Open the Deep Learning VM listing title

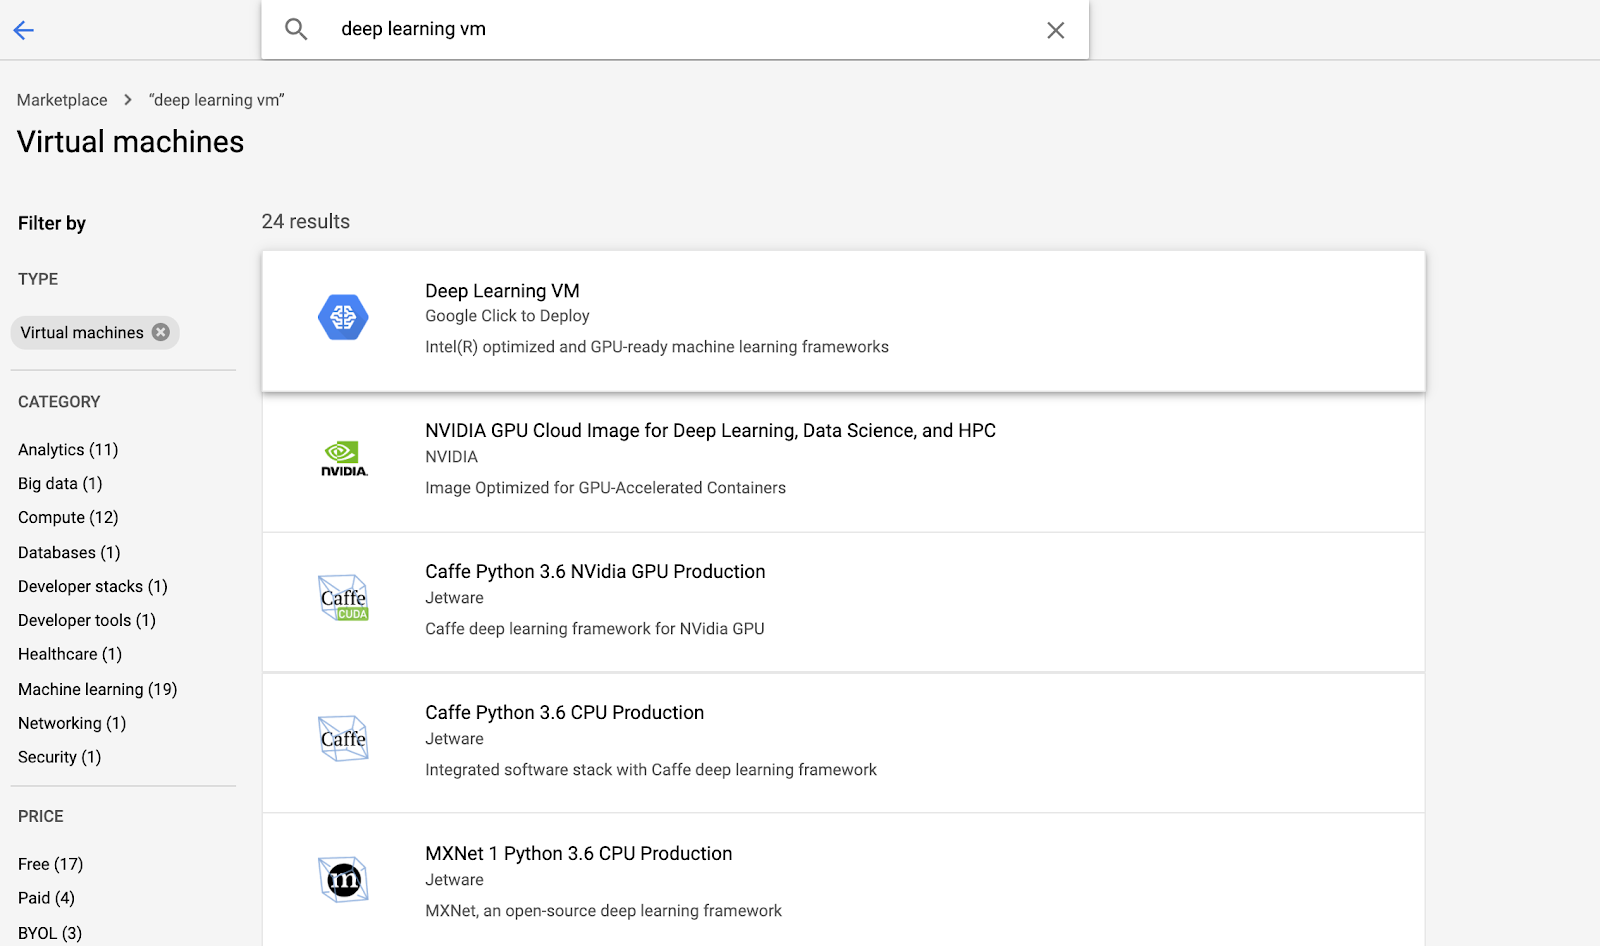[x=502, y=291]
